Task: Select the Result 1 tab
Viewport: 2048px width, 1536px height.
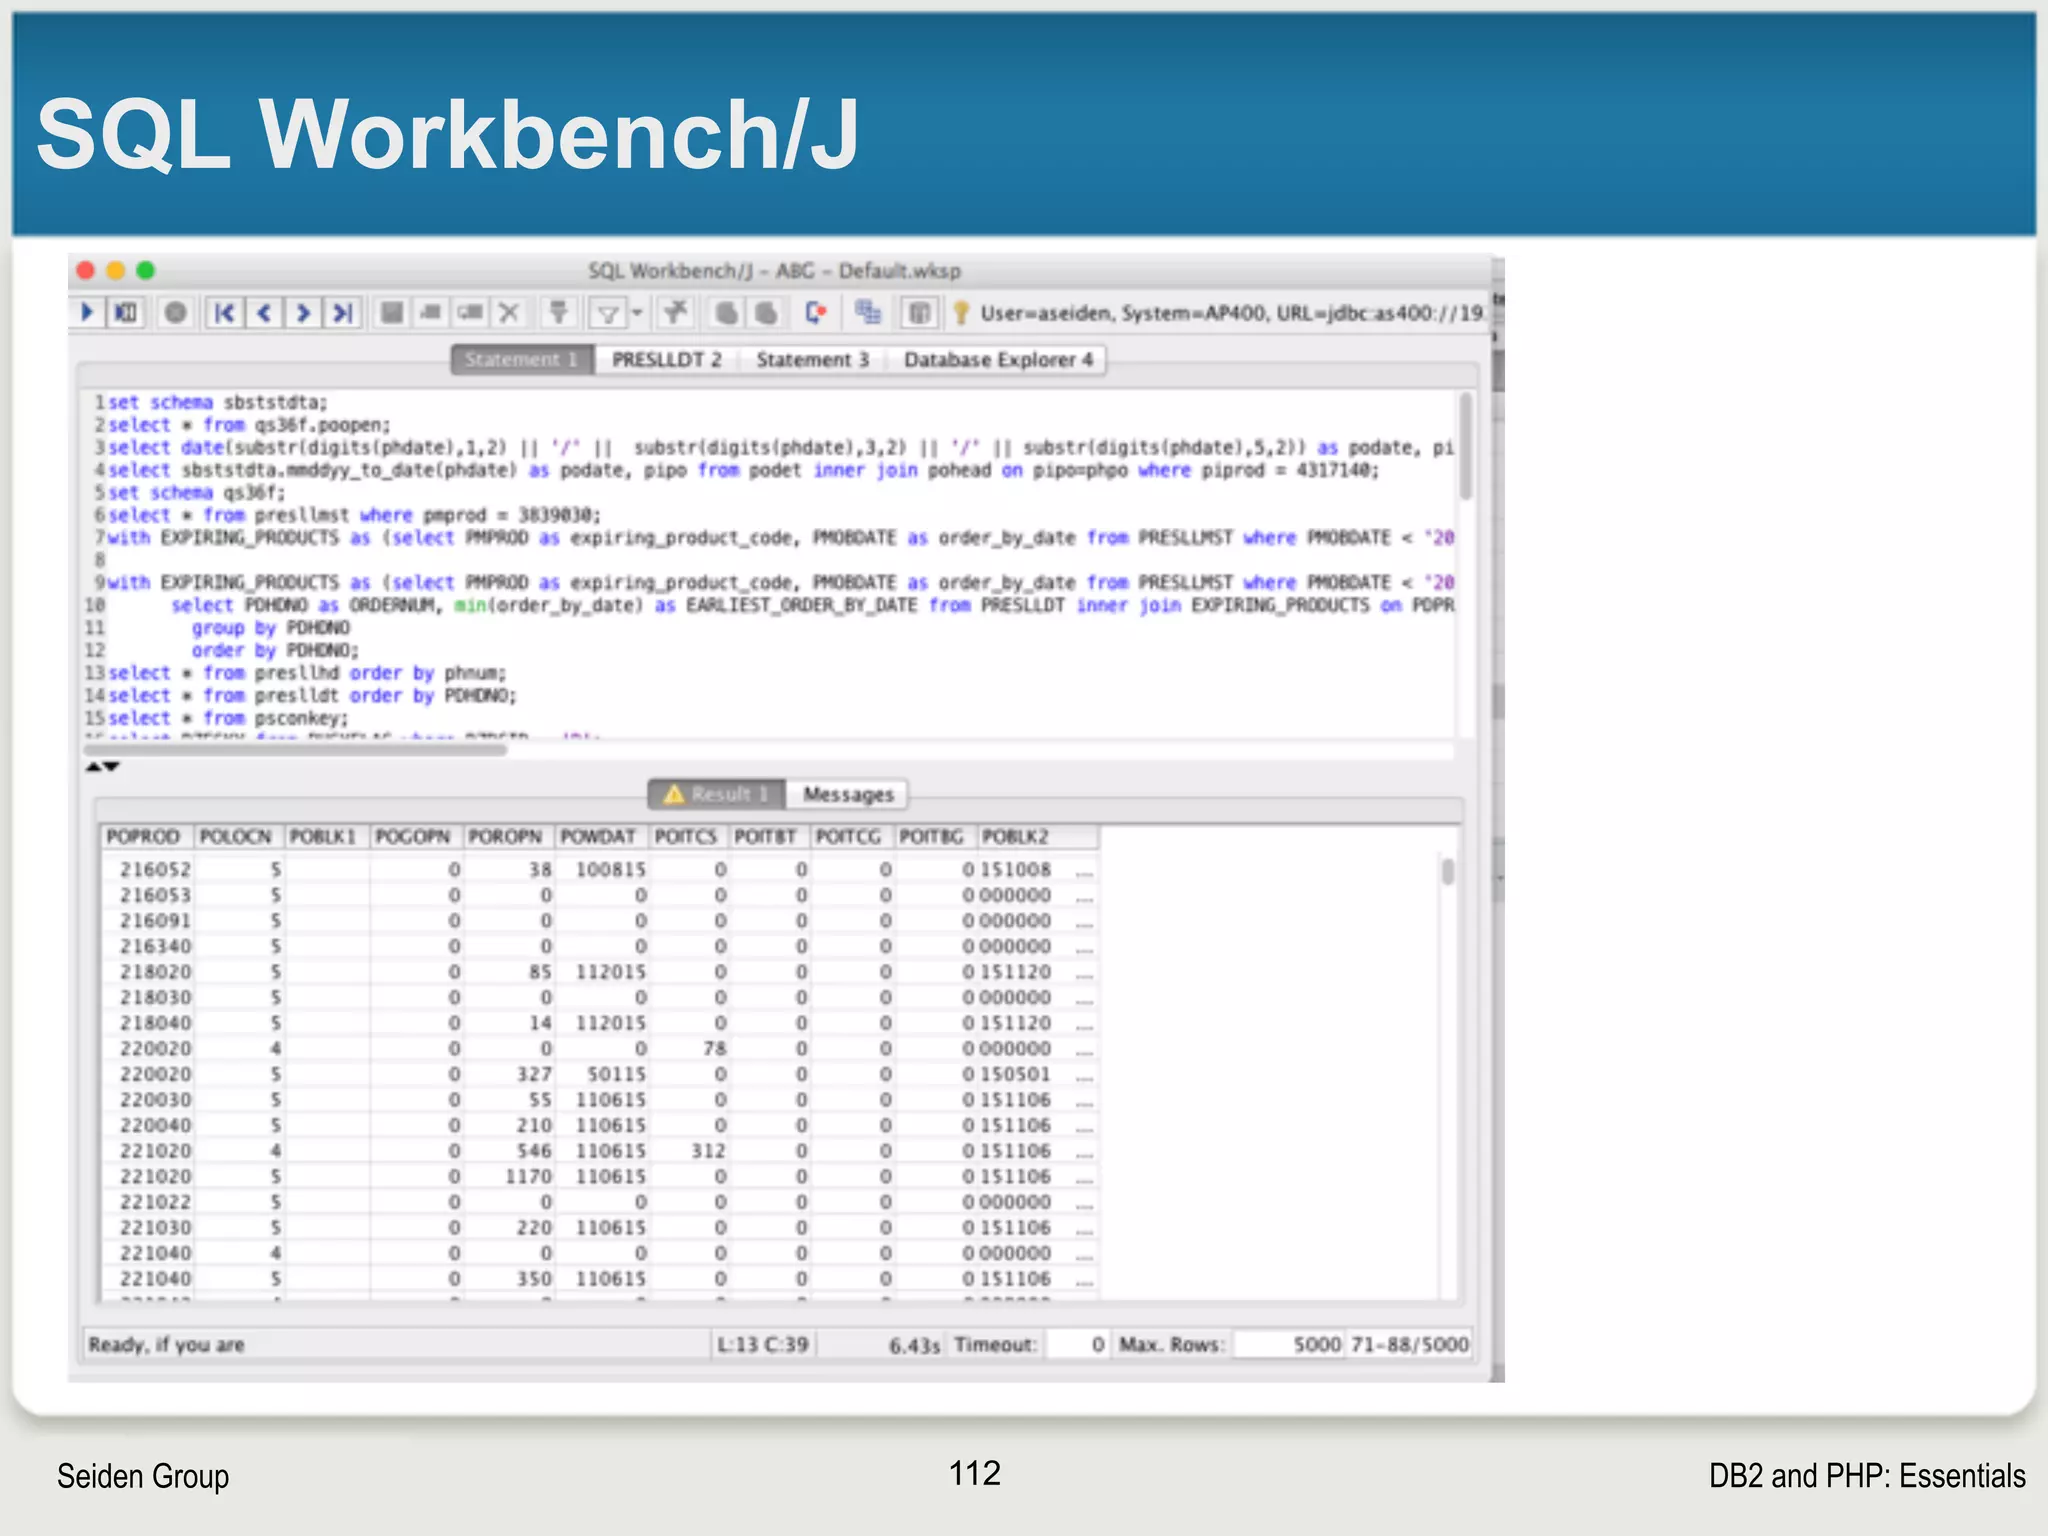Action: click(x=716, y=794)
